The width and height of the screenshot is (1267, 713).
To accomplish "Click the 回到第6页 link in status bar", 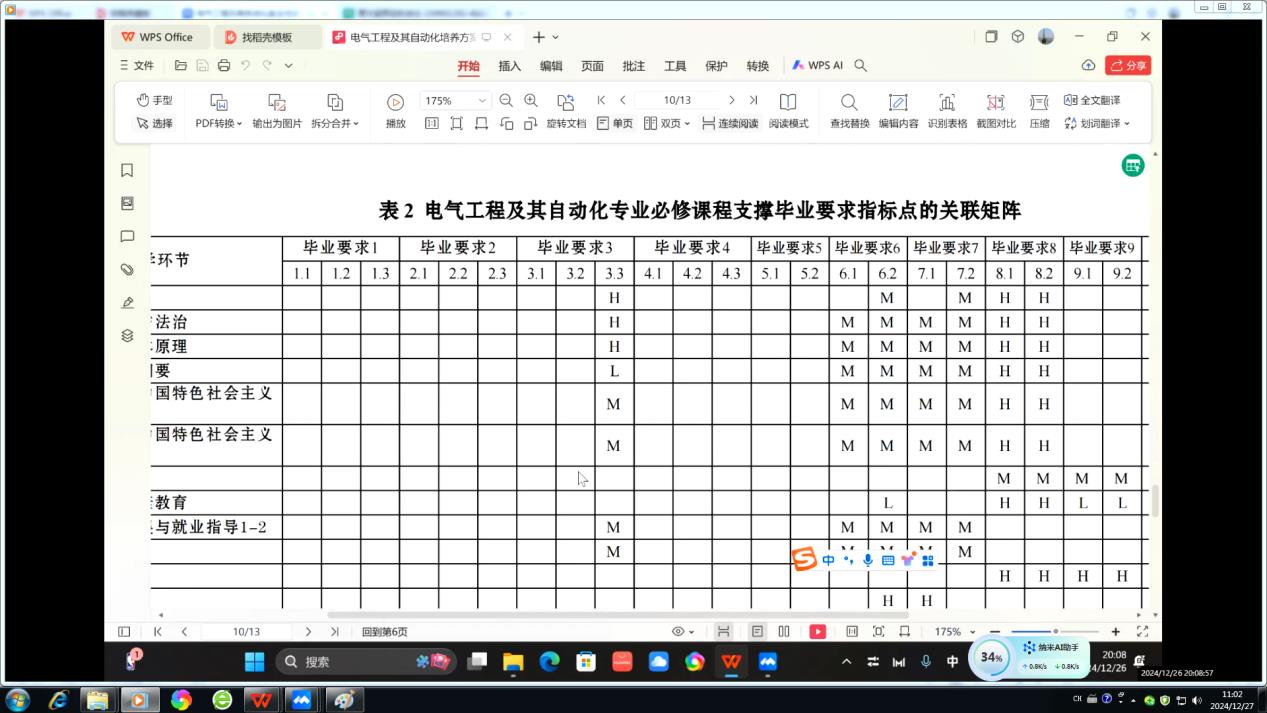I will pyautogui.click(x=384, y=632).
